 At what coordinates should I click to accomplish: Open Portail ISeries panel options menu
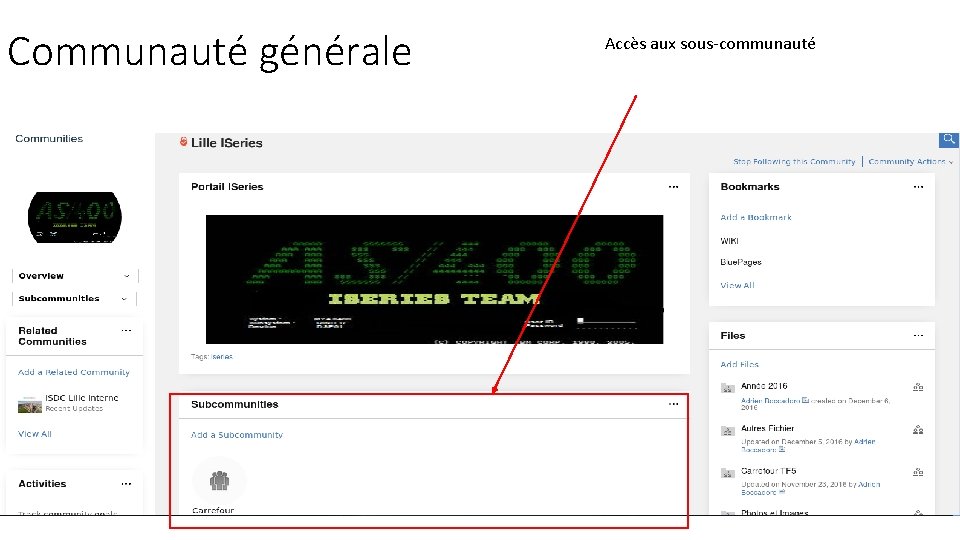(673, 187)
